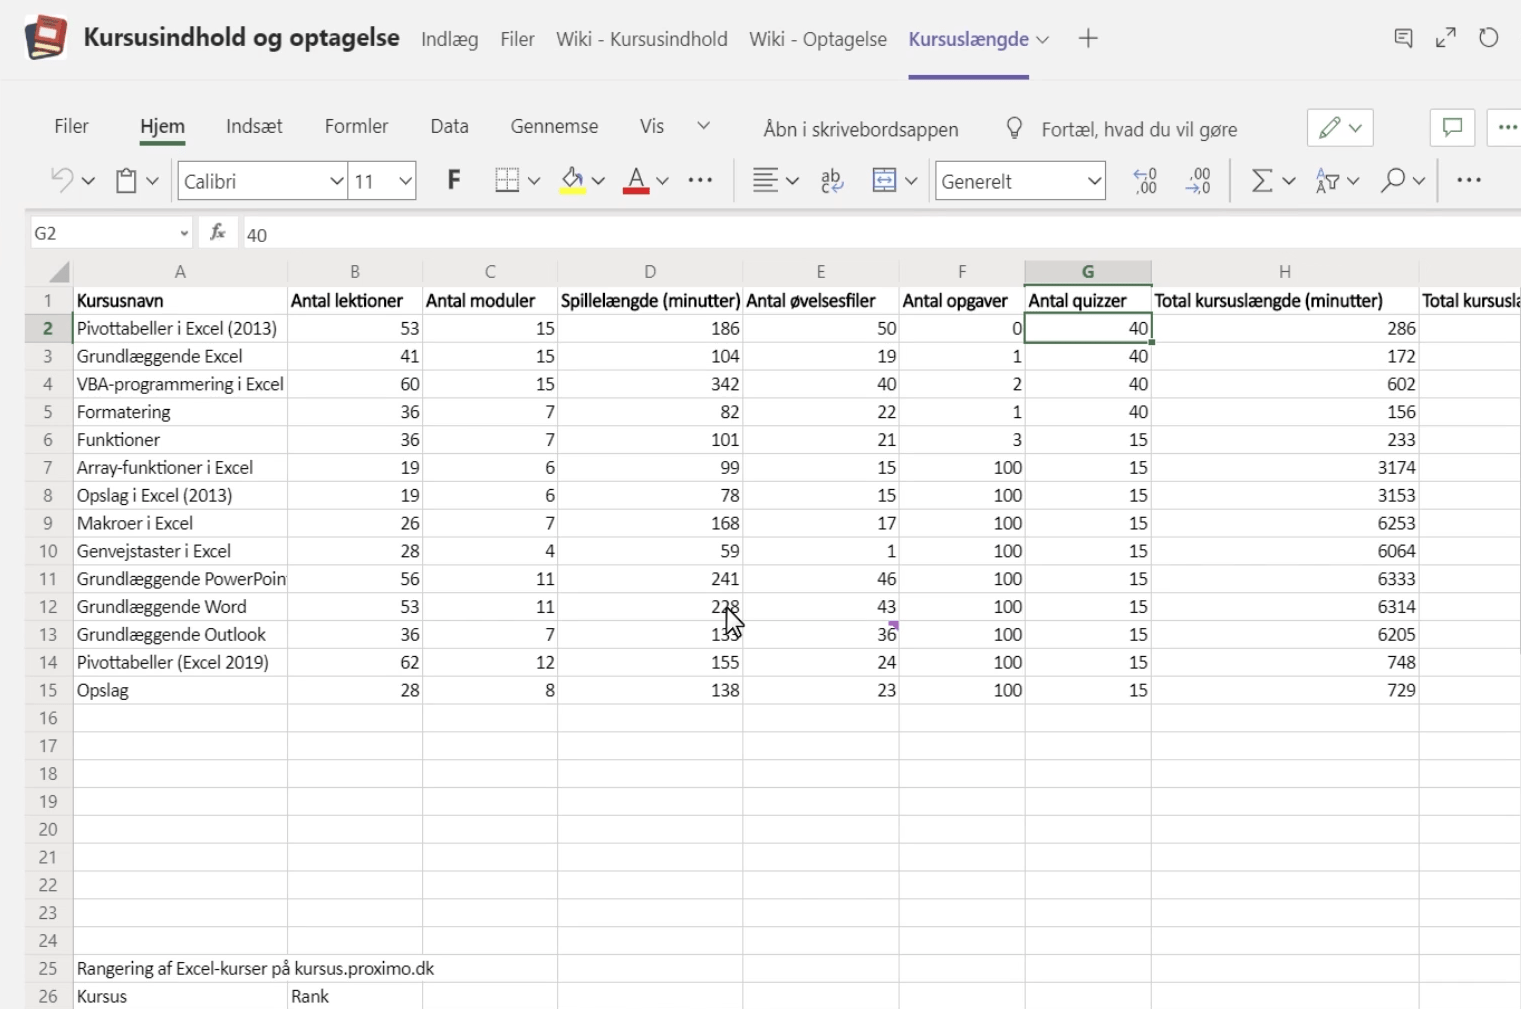
Task: Toggle wrap text icon
Action: point(832,180)
